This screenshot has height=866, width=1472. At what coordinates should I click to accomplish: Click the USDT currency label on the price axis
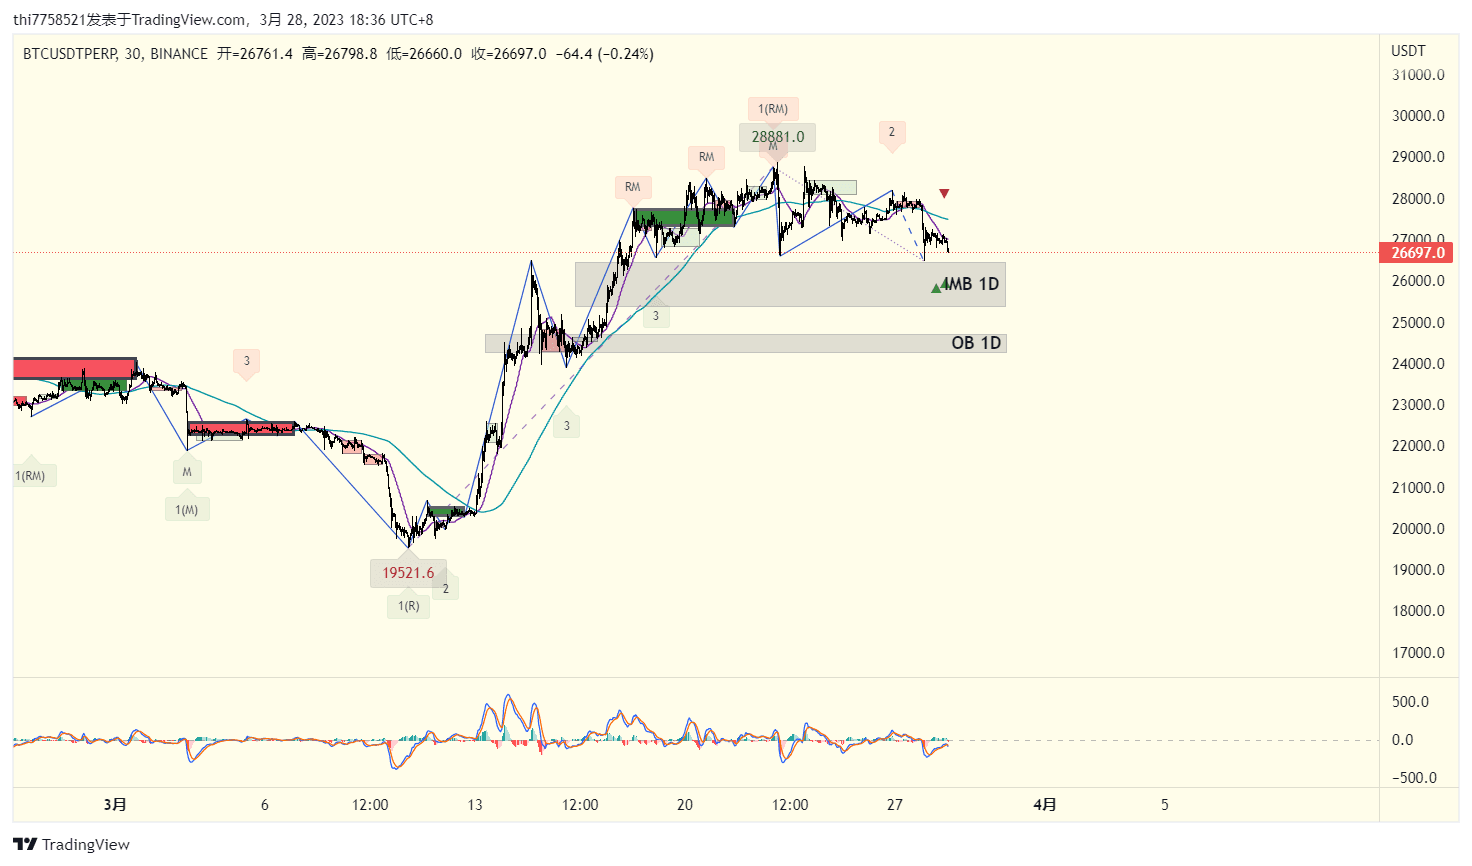coord(1408,50)
